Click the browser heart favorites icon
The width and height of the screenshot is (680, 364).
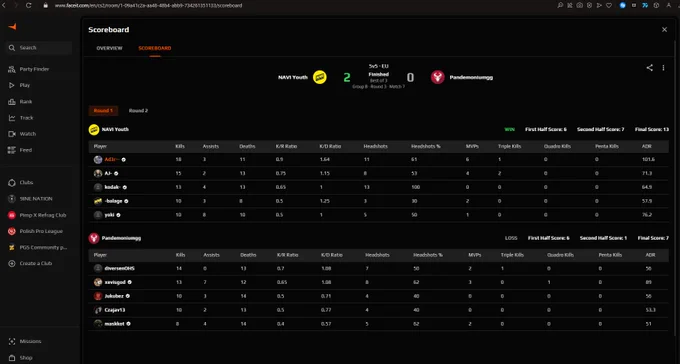click(x=609, y=5)
